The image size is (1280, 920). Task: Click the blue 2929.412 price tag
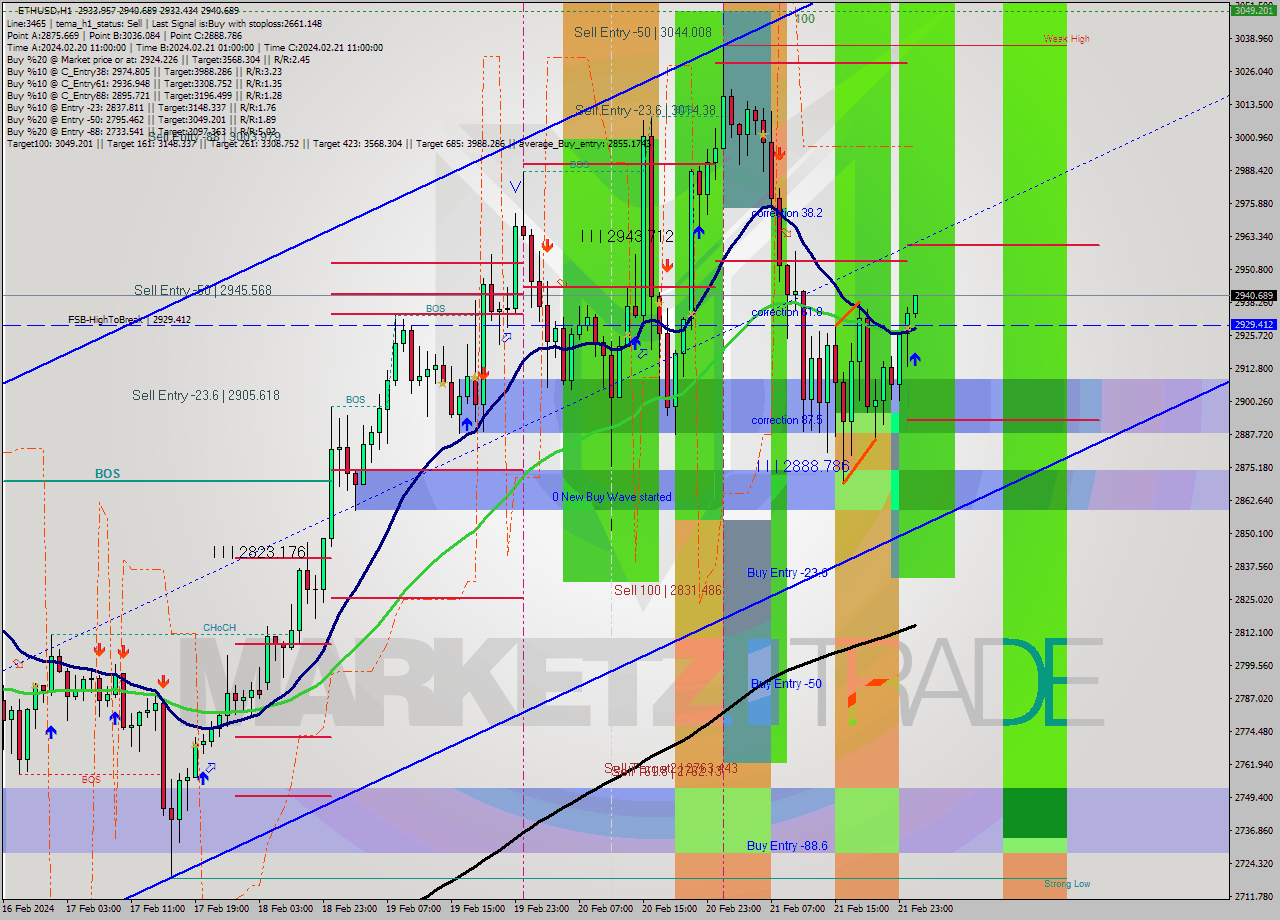(1254, 324)
